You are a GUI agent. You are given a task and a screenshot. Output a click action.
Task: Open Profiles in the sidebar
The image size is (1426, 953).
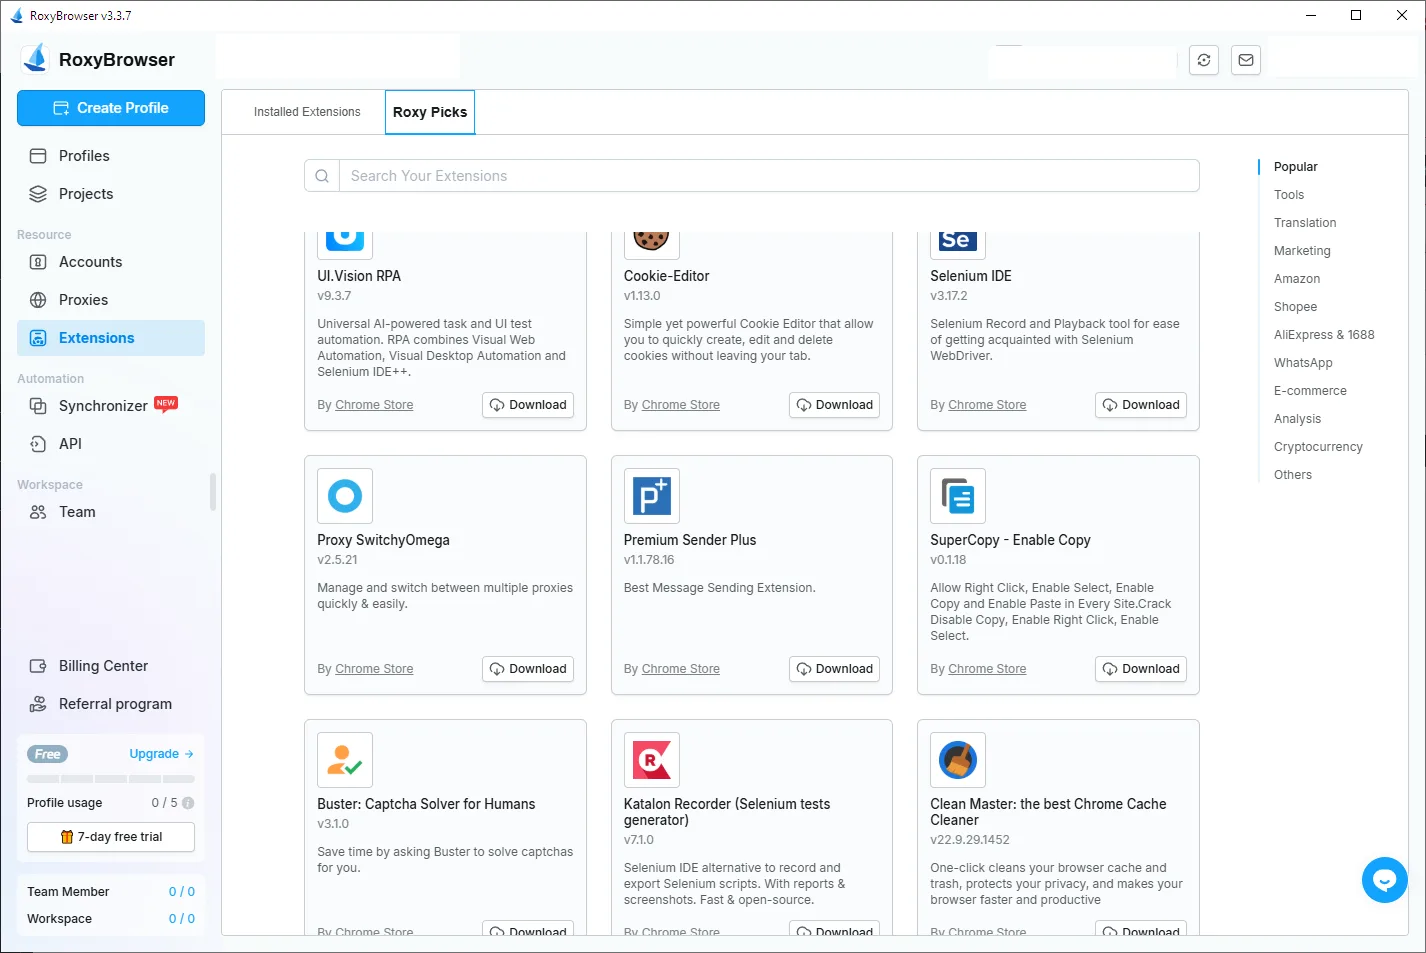point(111,156)
